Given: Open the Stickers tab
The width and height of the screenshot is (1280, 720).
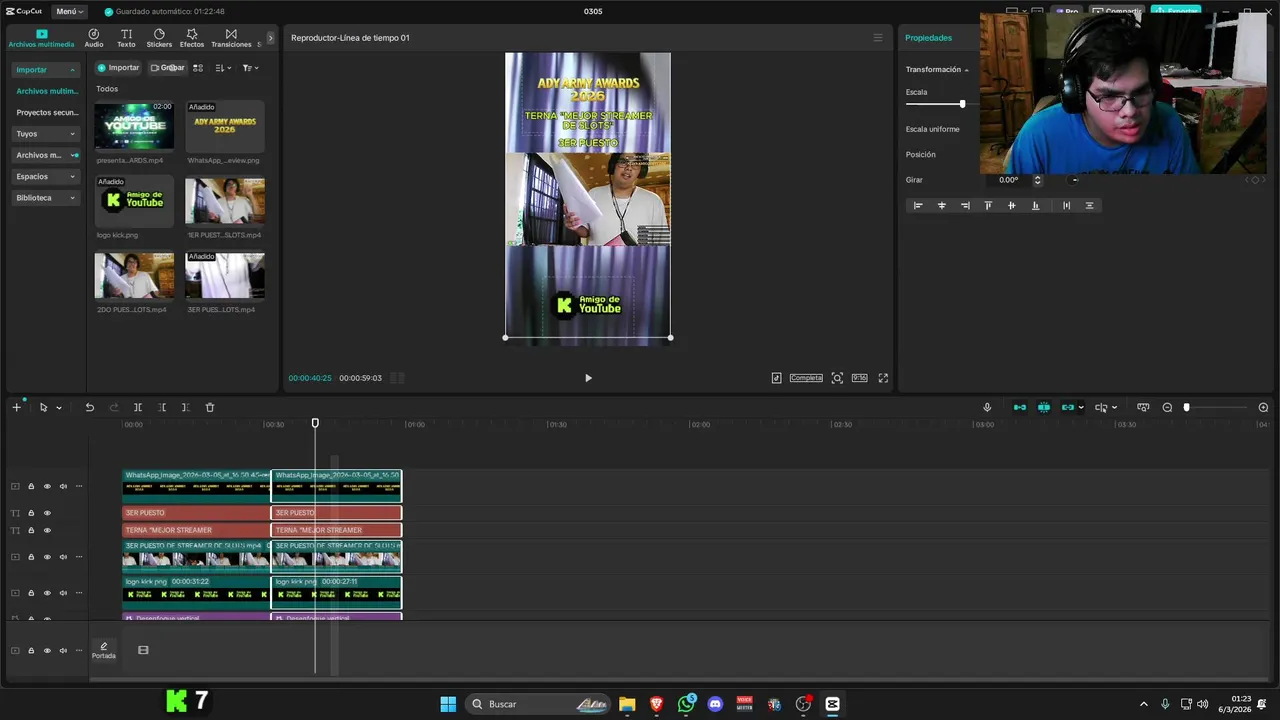Looking at the screenshot, I should [x=159, y=38].
